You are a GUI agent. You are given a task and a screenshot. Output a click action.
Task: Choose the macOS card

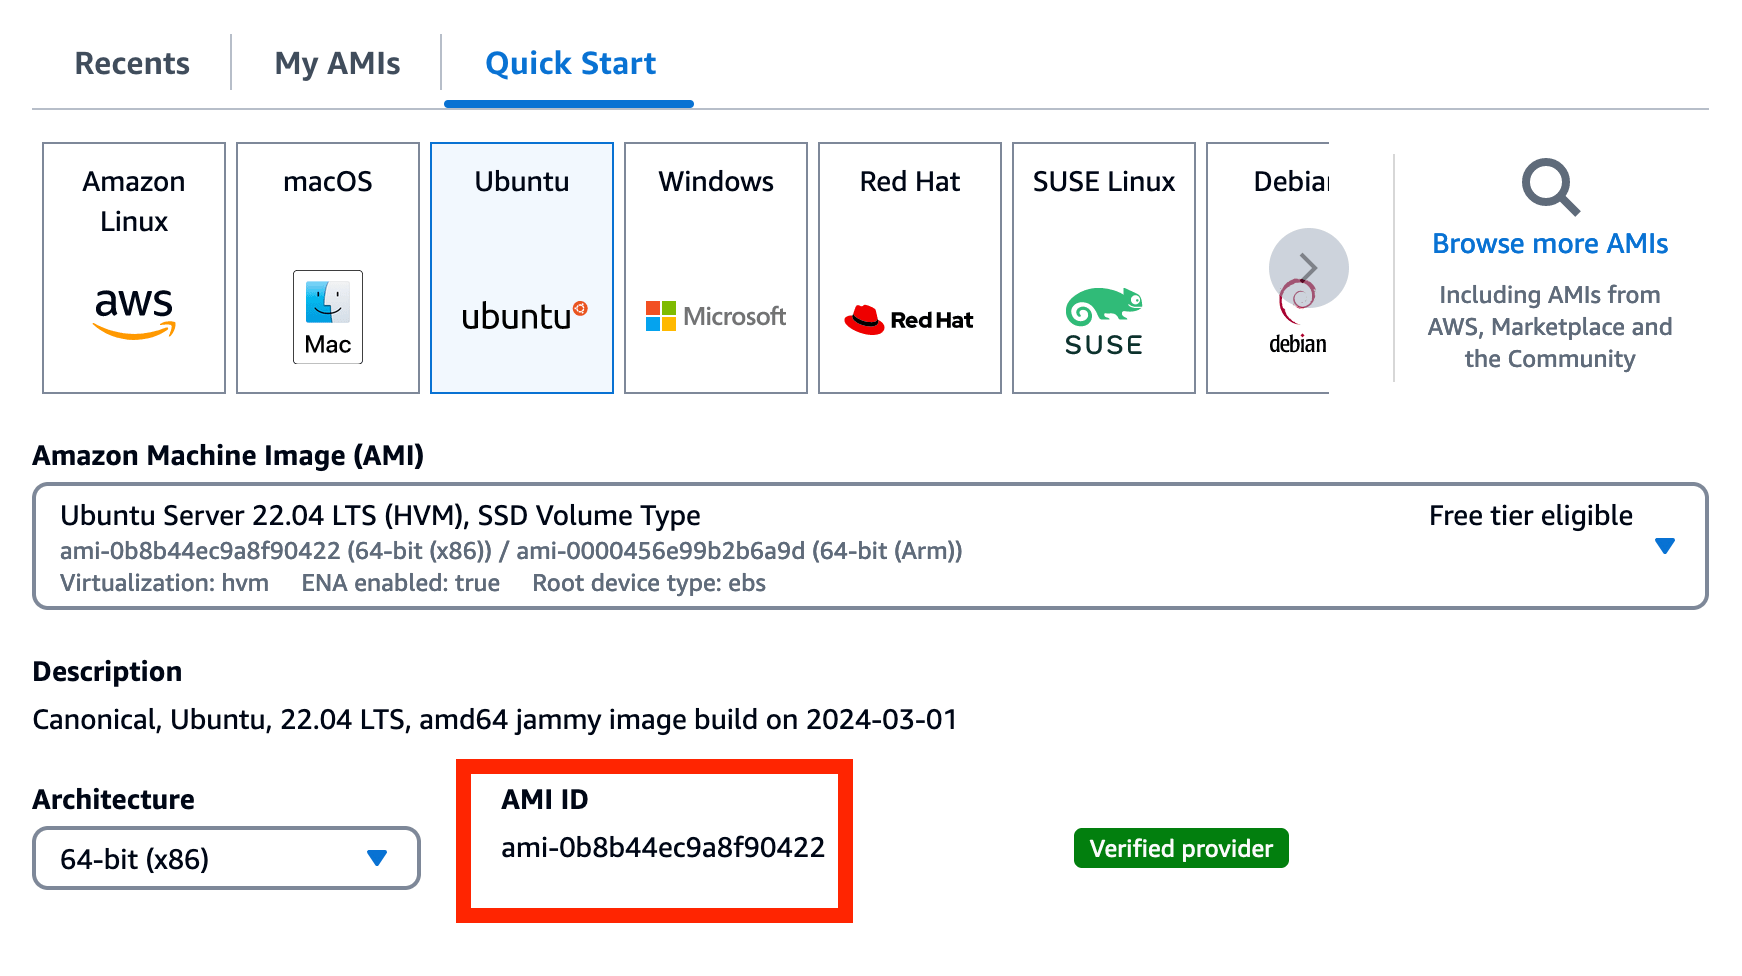328,268
